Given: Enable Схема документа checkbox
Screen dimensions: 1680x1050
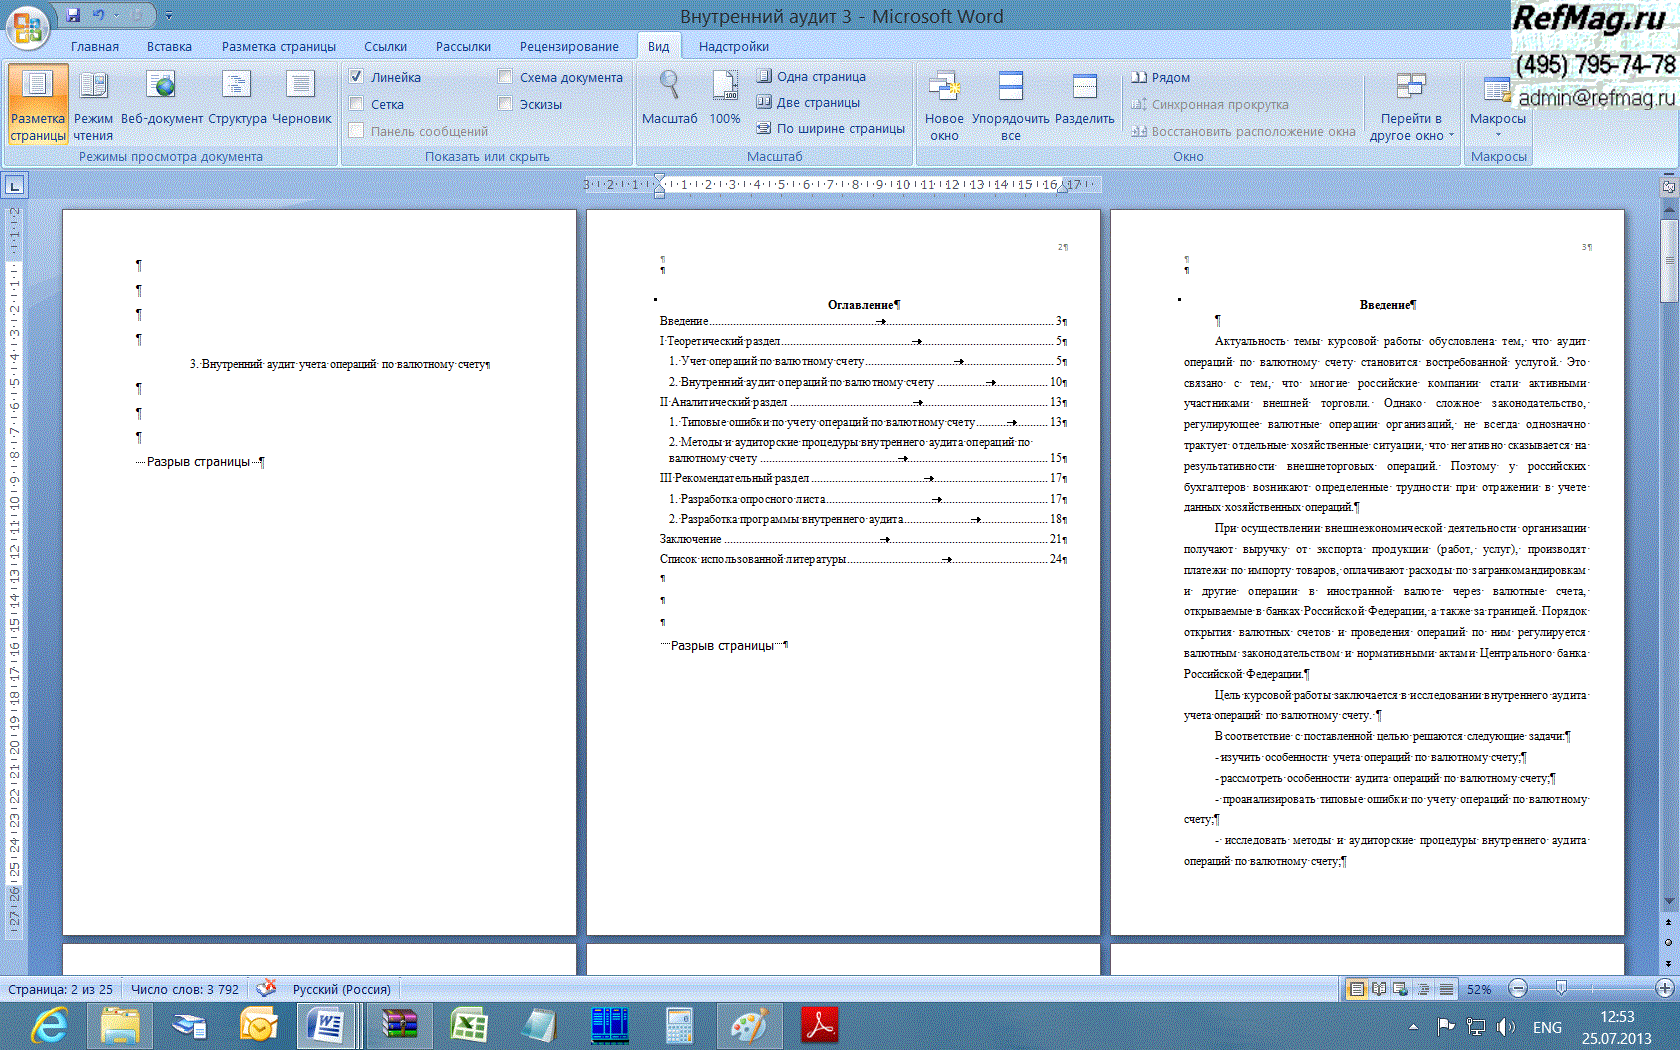Looking at the screenshot, I should click(506, 77).
